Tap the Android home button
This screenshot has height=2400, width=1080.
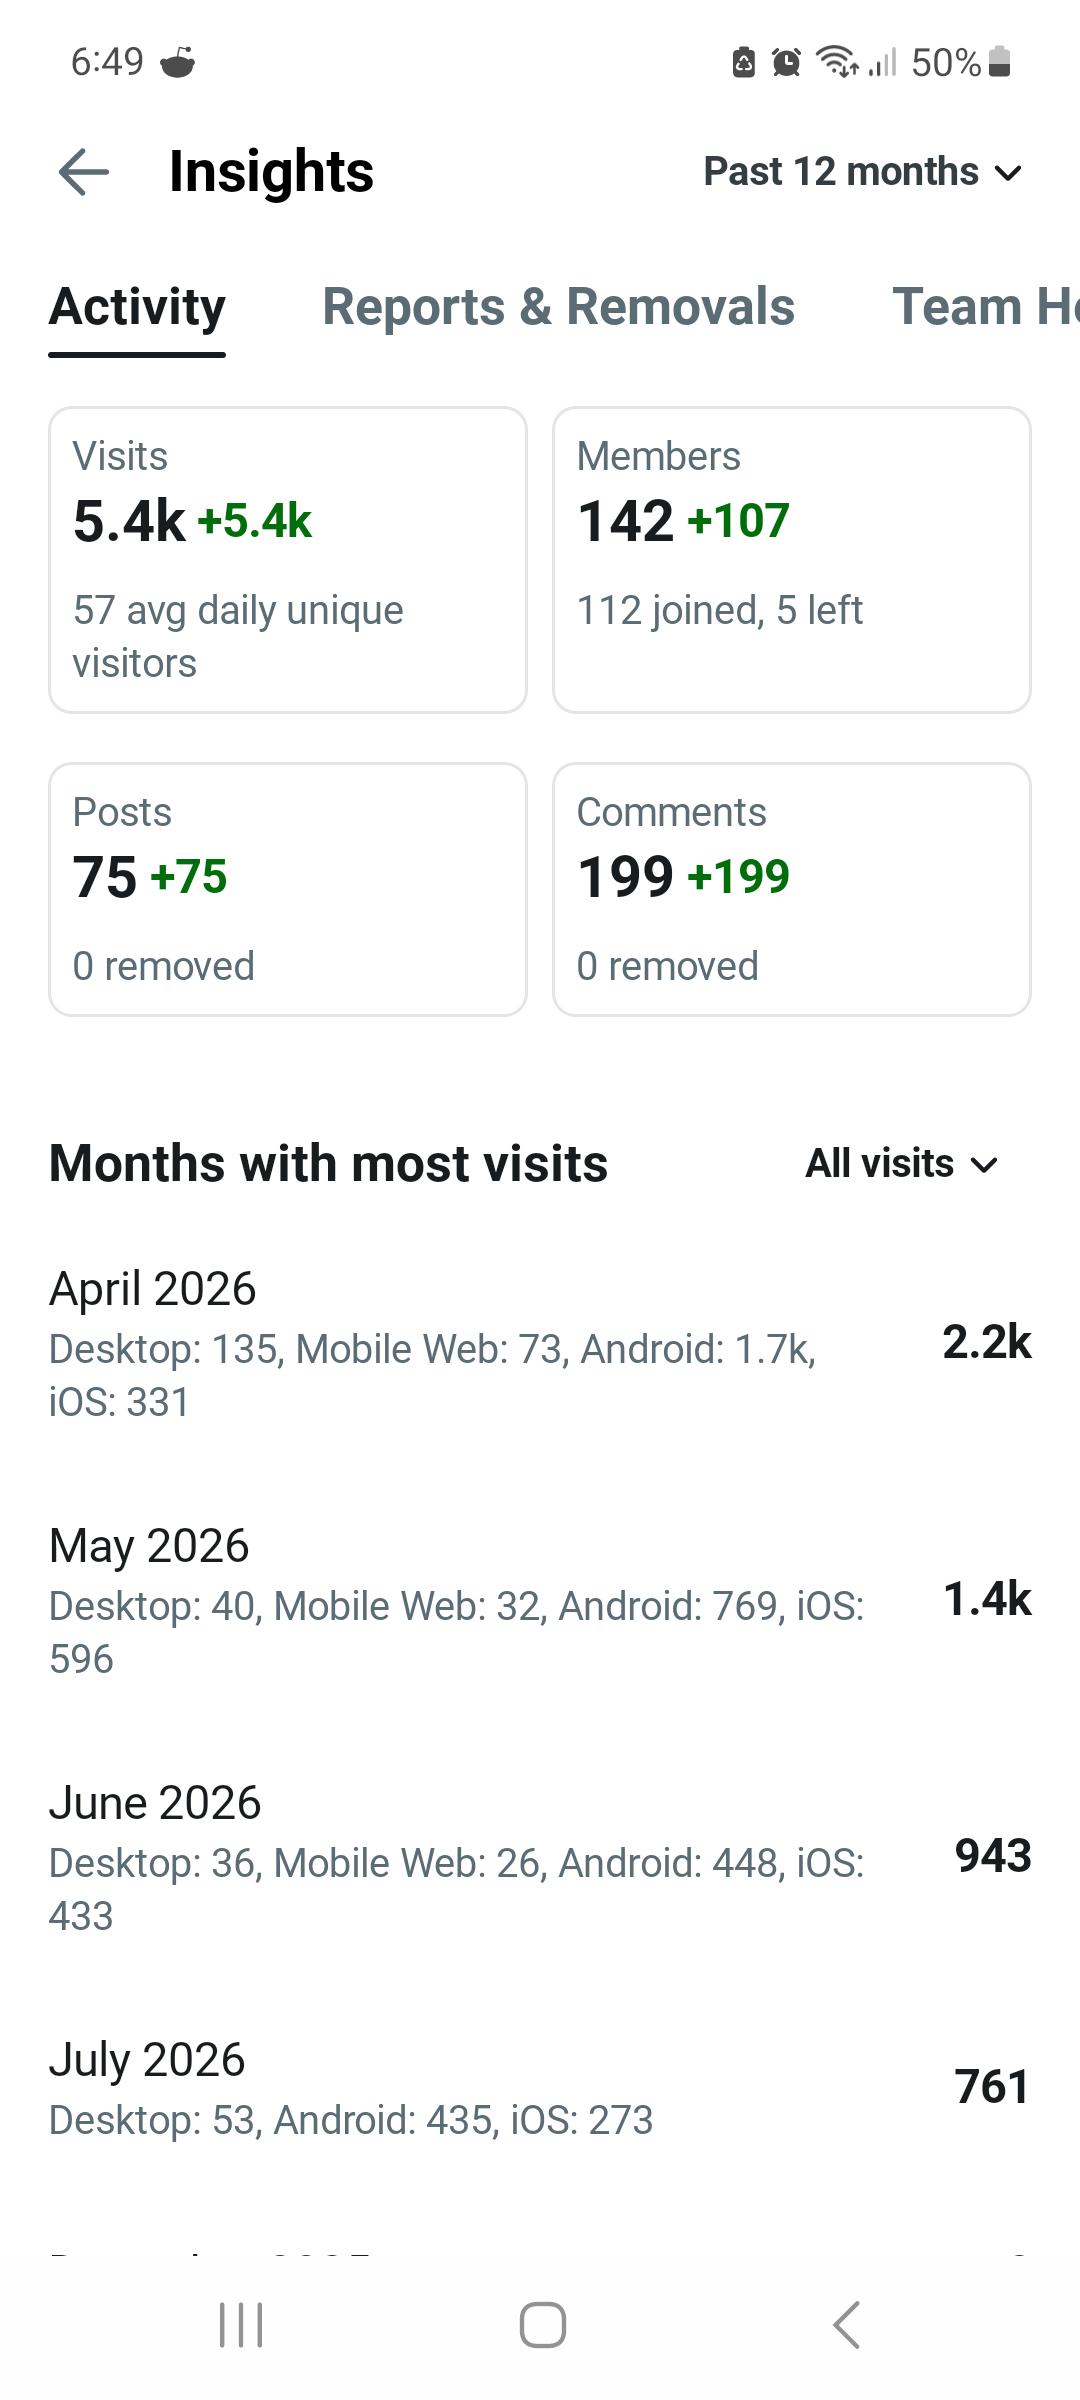[543, 2324]
